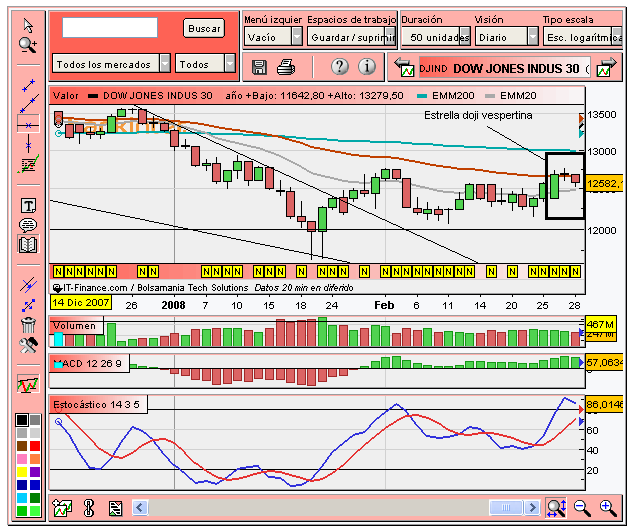Click the scrollbar right arrow
The image size is (633, 529).
tap(532, 507)
